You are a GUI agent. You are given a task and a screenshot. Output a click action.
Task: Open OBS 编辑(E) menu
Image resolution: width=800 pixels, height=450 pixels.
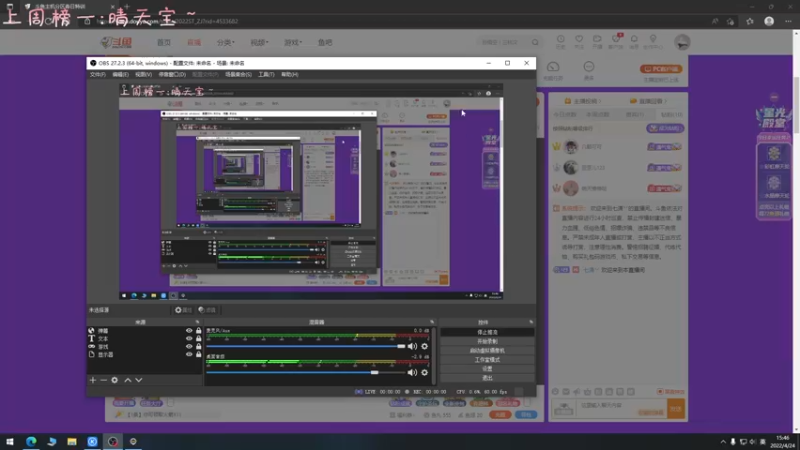[x=120, y=74]
